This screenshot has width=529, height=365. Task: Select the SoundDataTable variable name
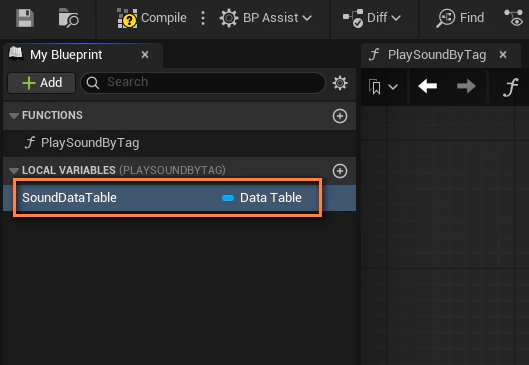coord(69,198)
